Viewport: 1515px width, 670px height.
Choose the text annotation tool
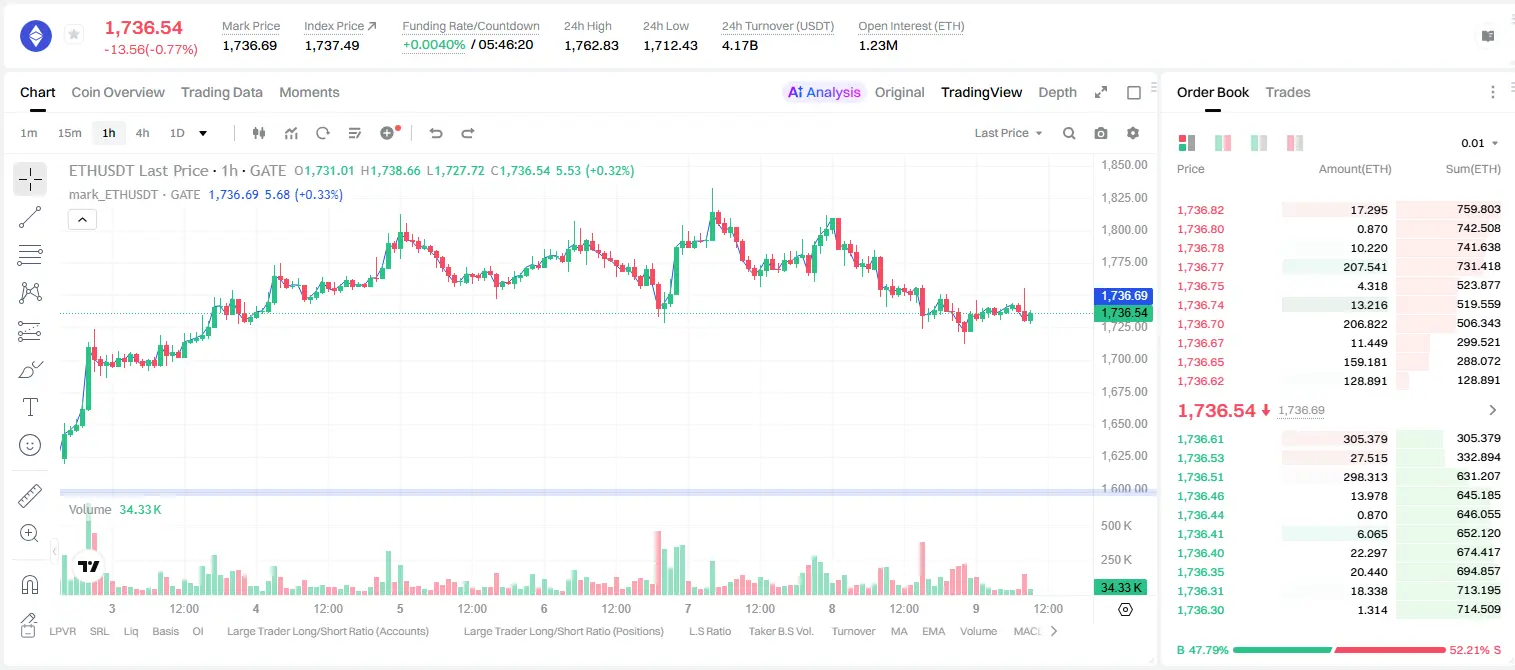tap(30, 407)
